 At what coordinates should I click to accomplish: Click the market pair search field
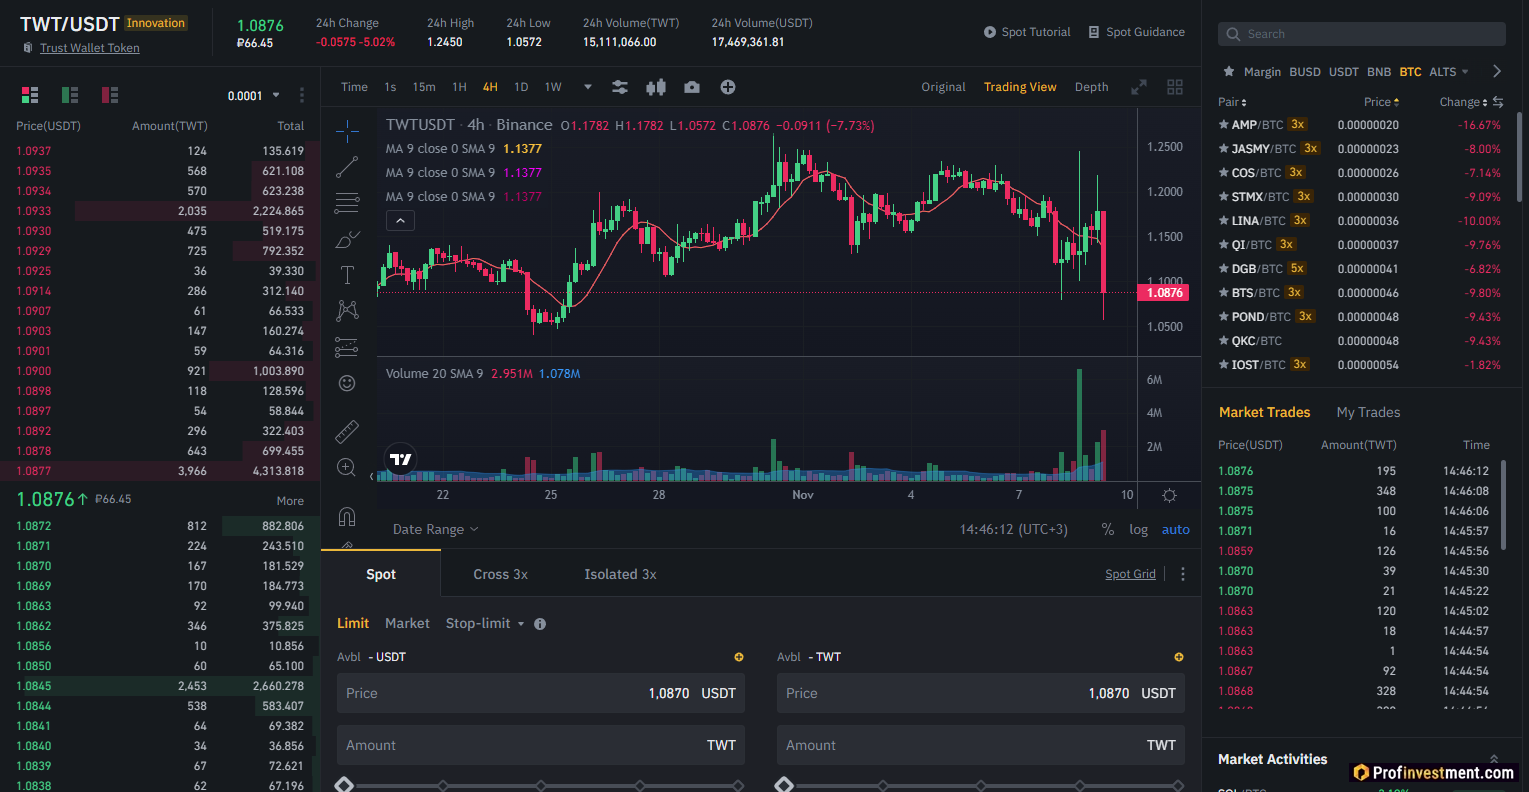coord(1361,33)
